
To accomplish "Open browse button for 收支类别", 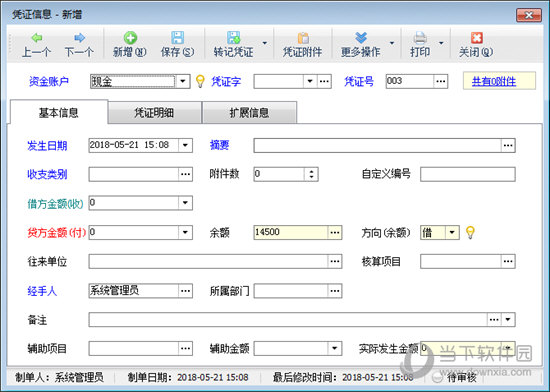I will coord(185,174).
